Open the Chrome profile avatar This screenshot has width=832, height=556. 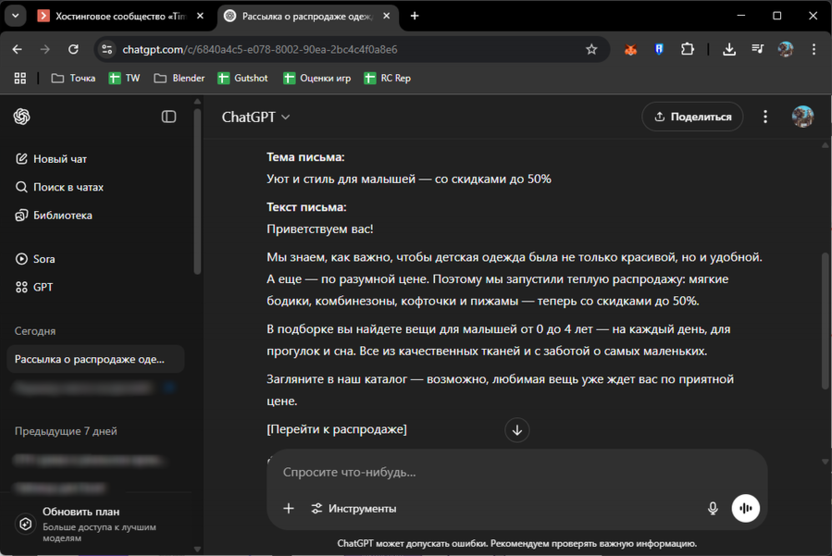pos(785,49)
